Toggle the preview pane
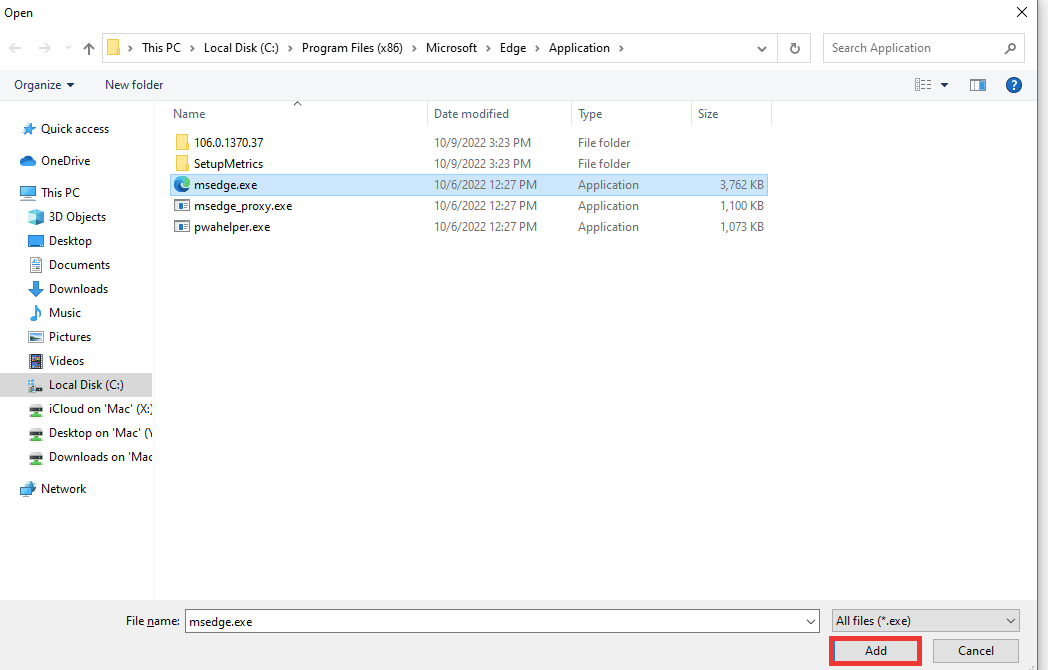This screenshot has width=1048, height=670. 978,85
